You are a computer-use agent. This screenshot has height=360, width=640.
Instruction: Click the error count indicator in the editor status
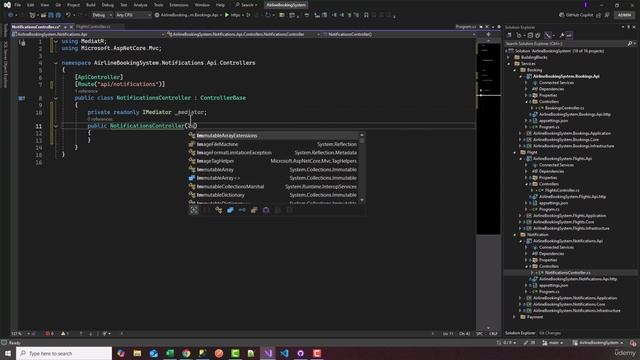click(49, 333)
